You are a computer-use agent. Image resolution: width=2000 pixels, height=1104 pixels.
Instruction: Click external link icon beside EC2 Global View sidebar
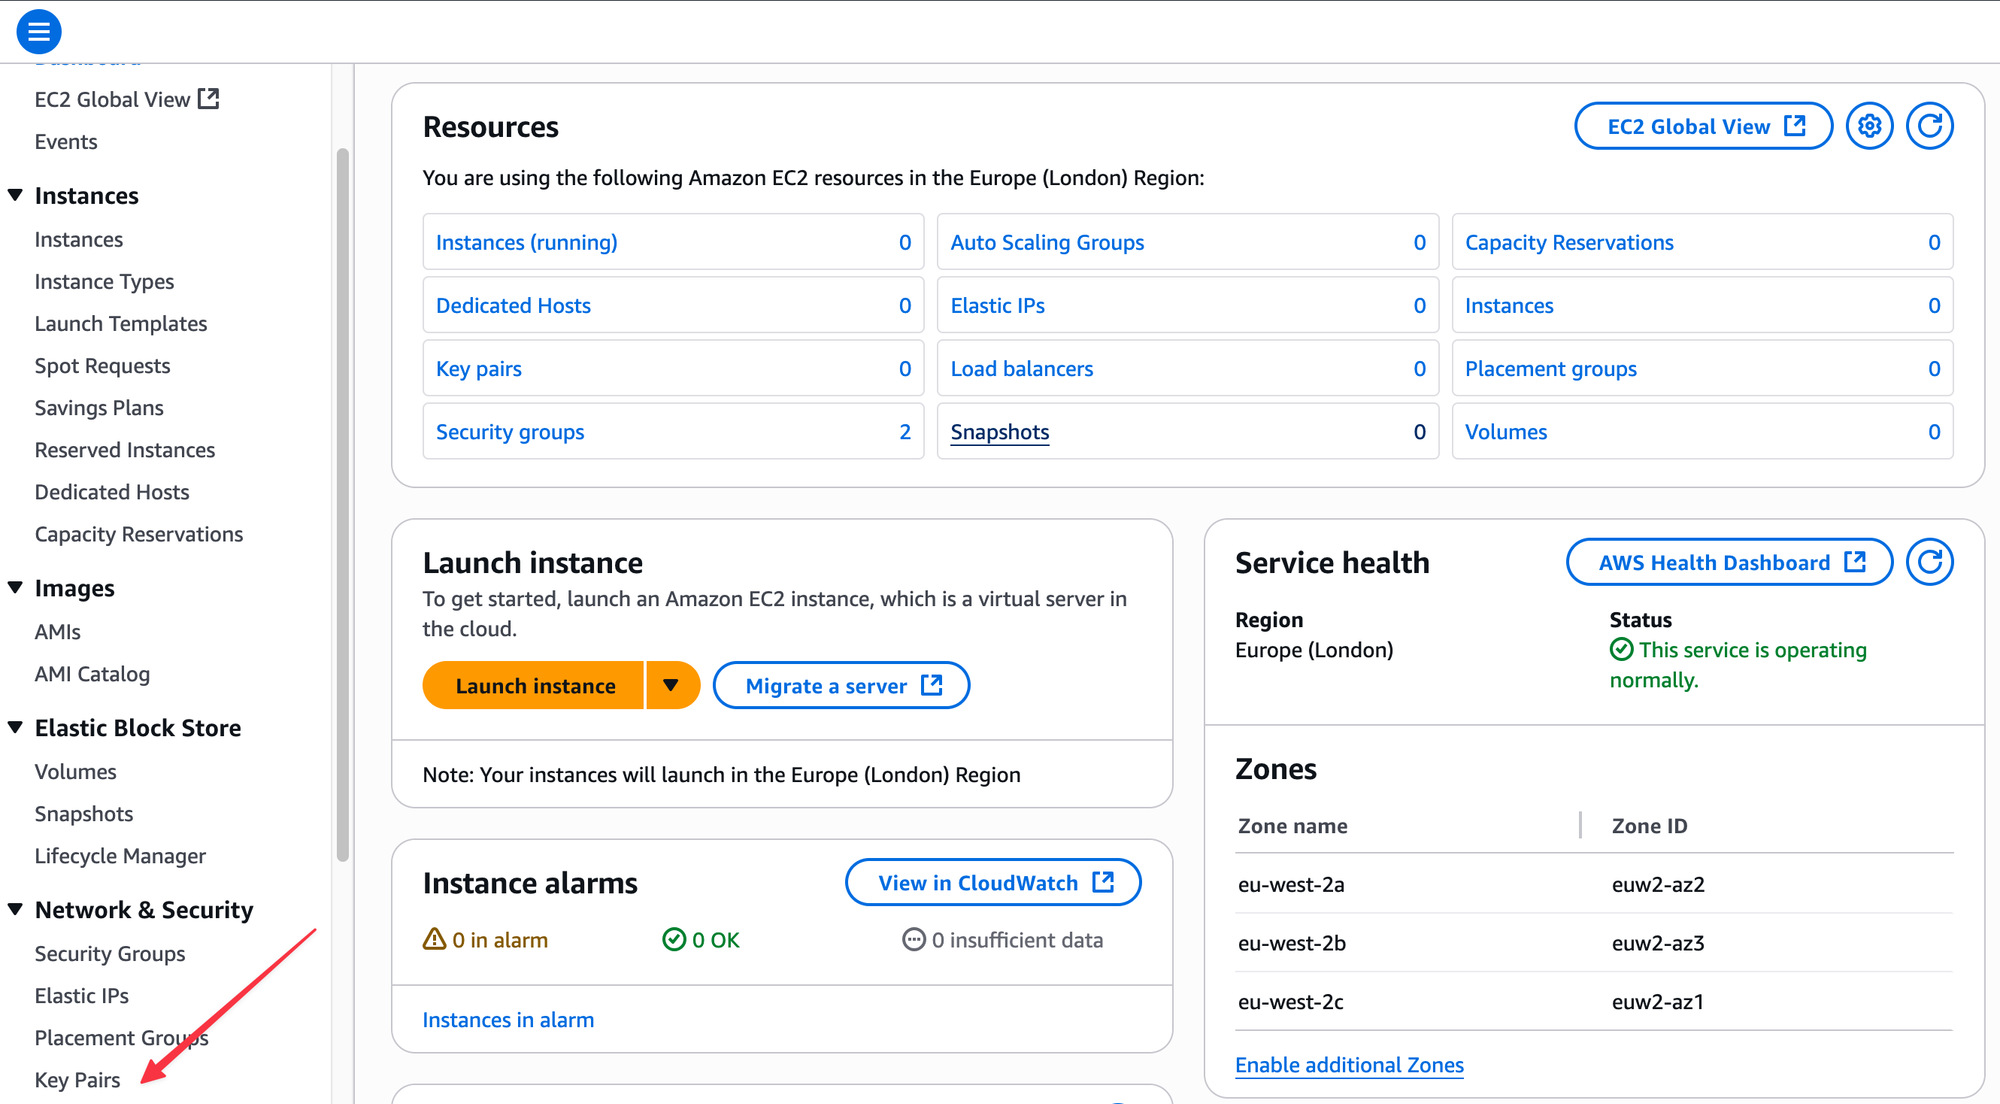point(208,99)
